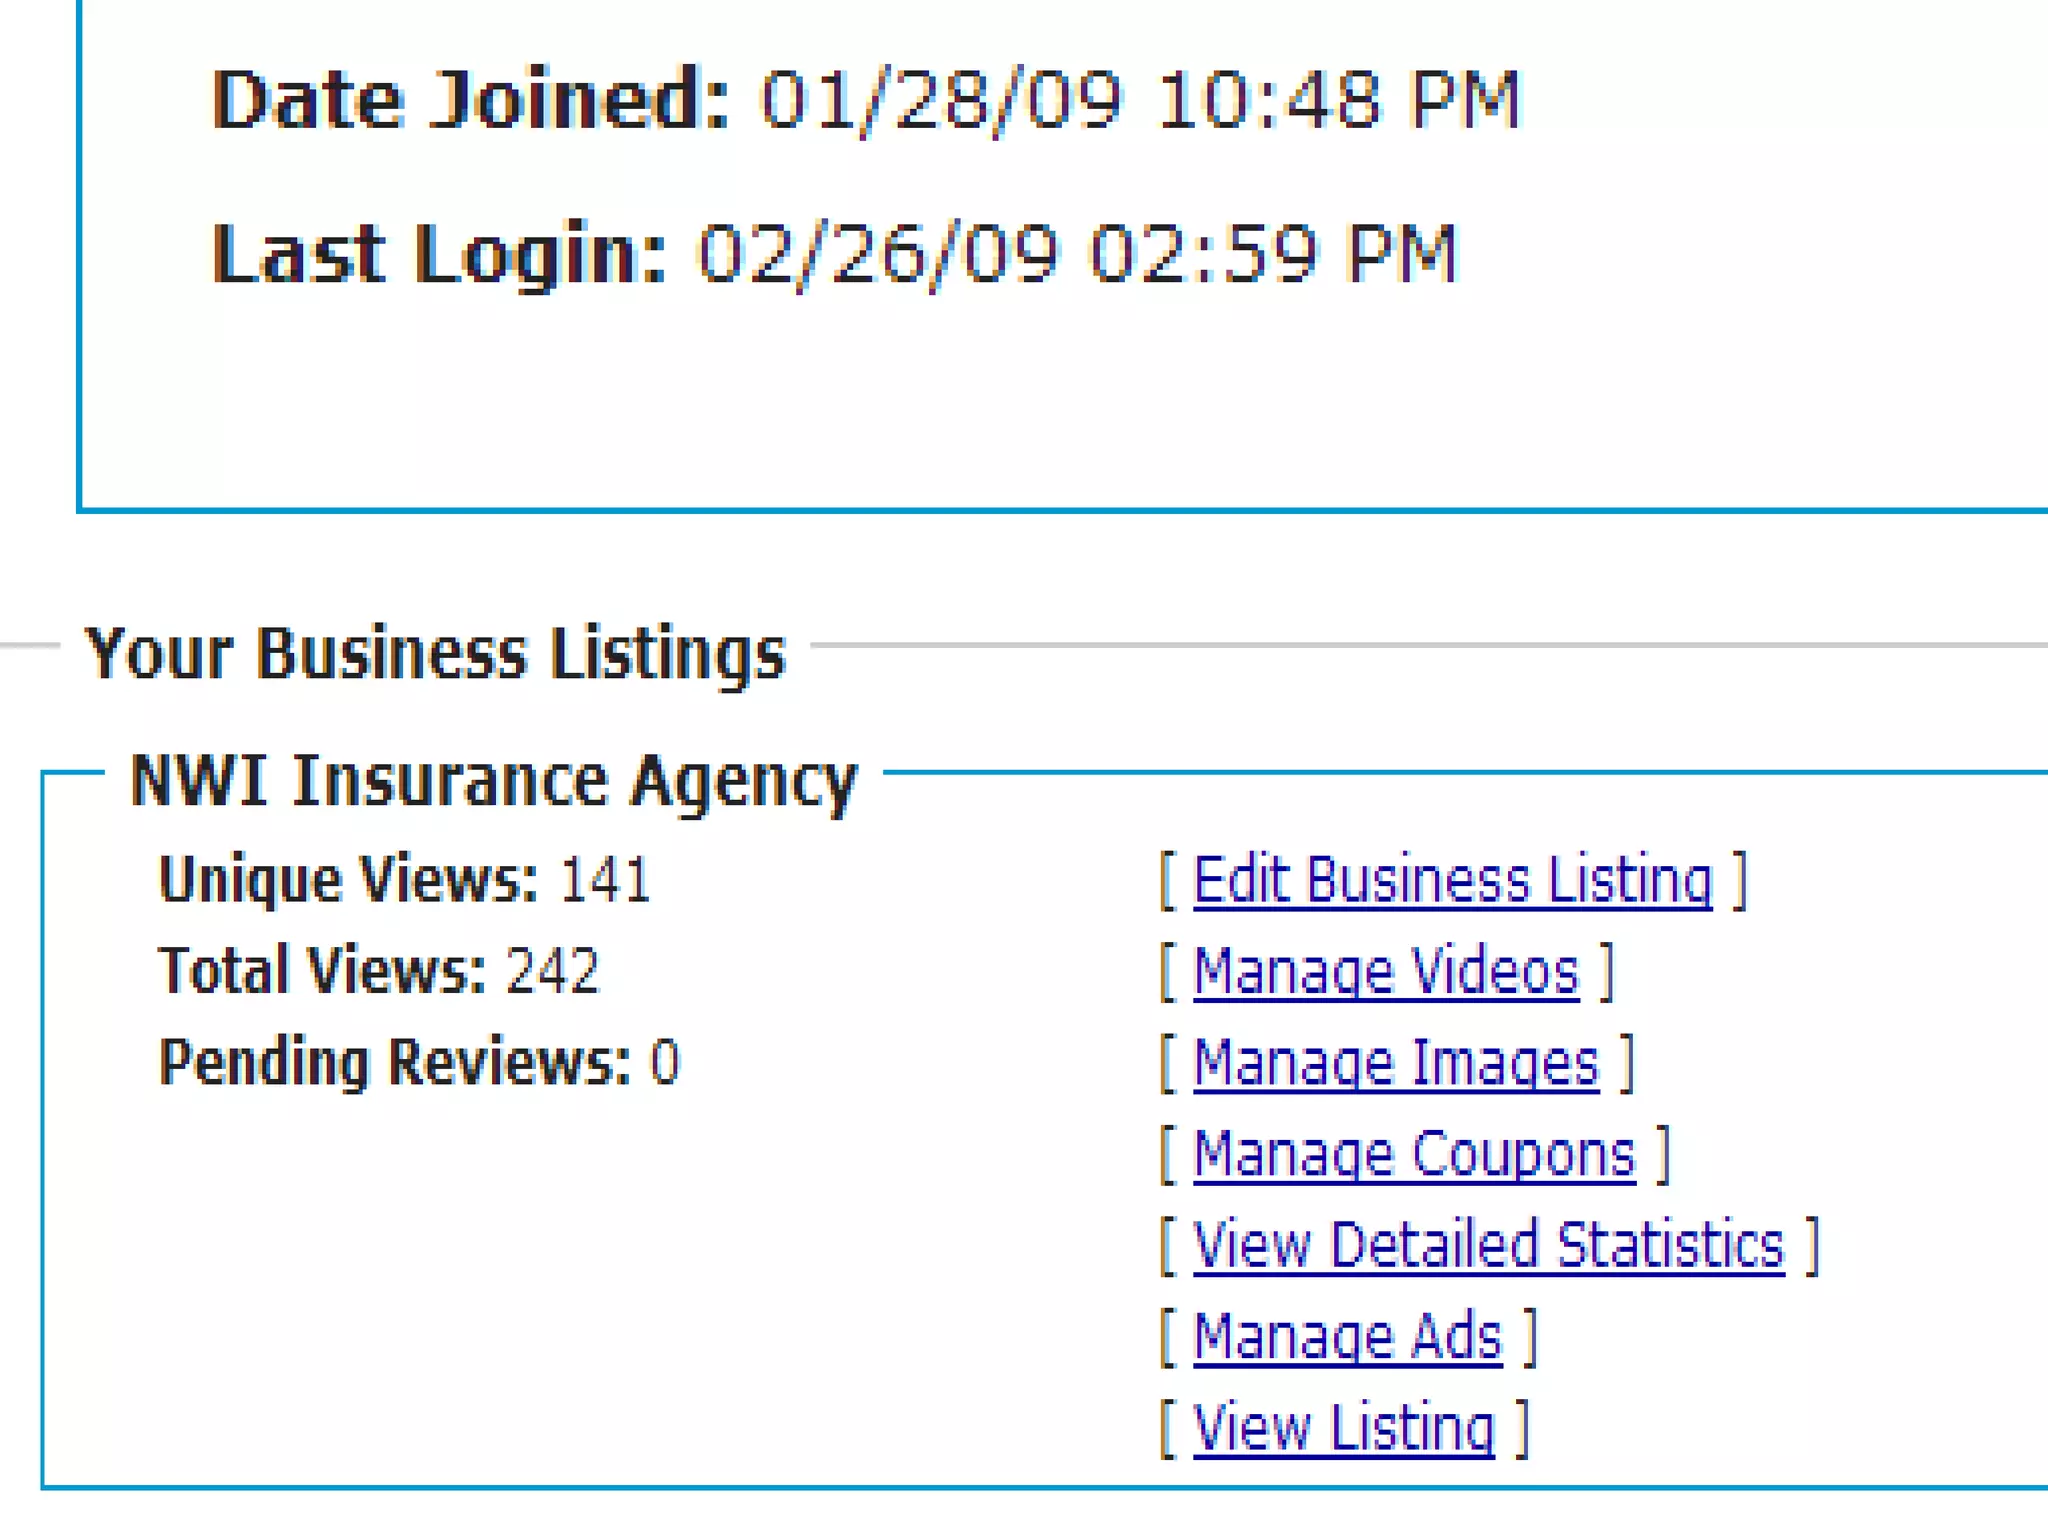
Task: Click the Manage Videos link
Action: point(1386,972)
